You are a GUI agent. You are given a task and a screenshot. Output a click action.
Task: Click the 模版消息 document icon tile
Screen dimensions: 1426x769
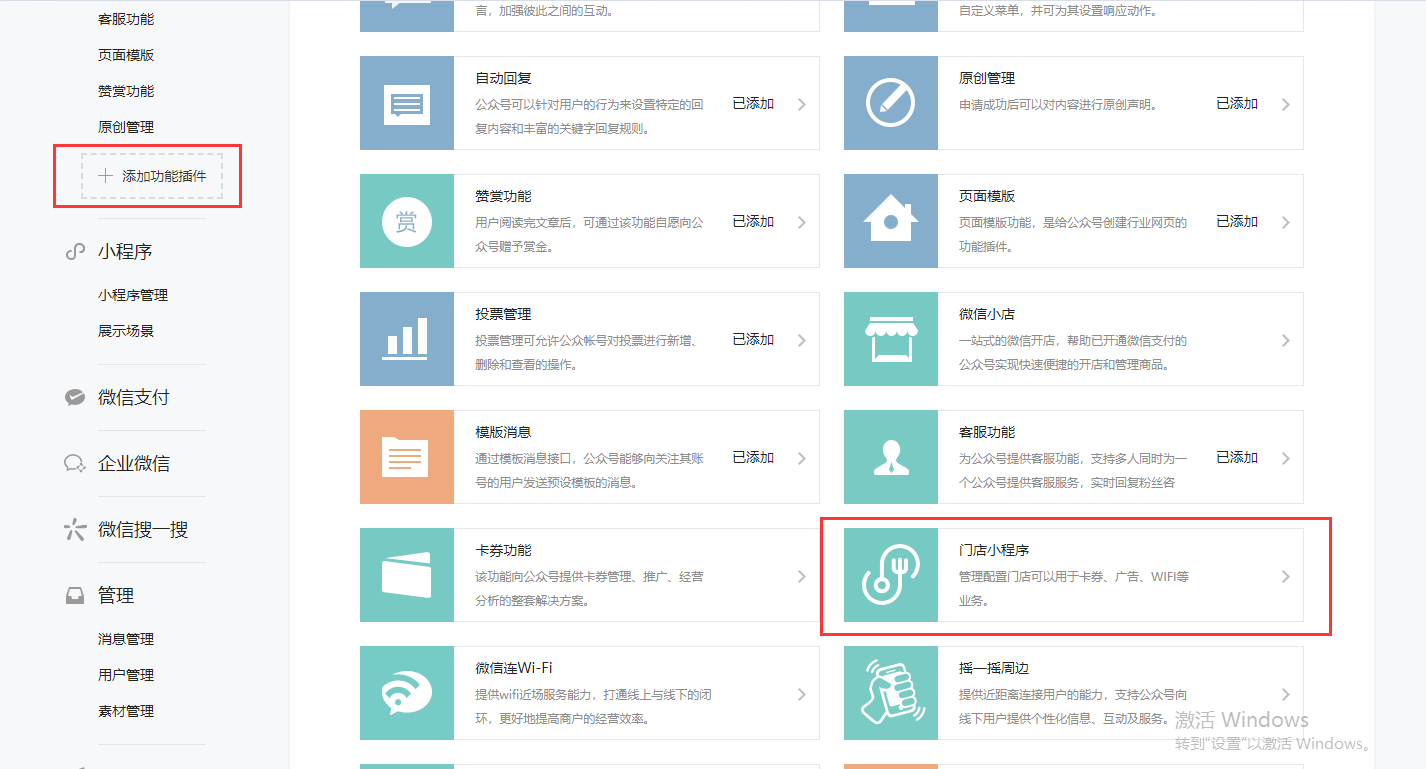tap(407, 457)
